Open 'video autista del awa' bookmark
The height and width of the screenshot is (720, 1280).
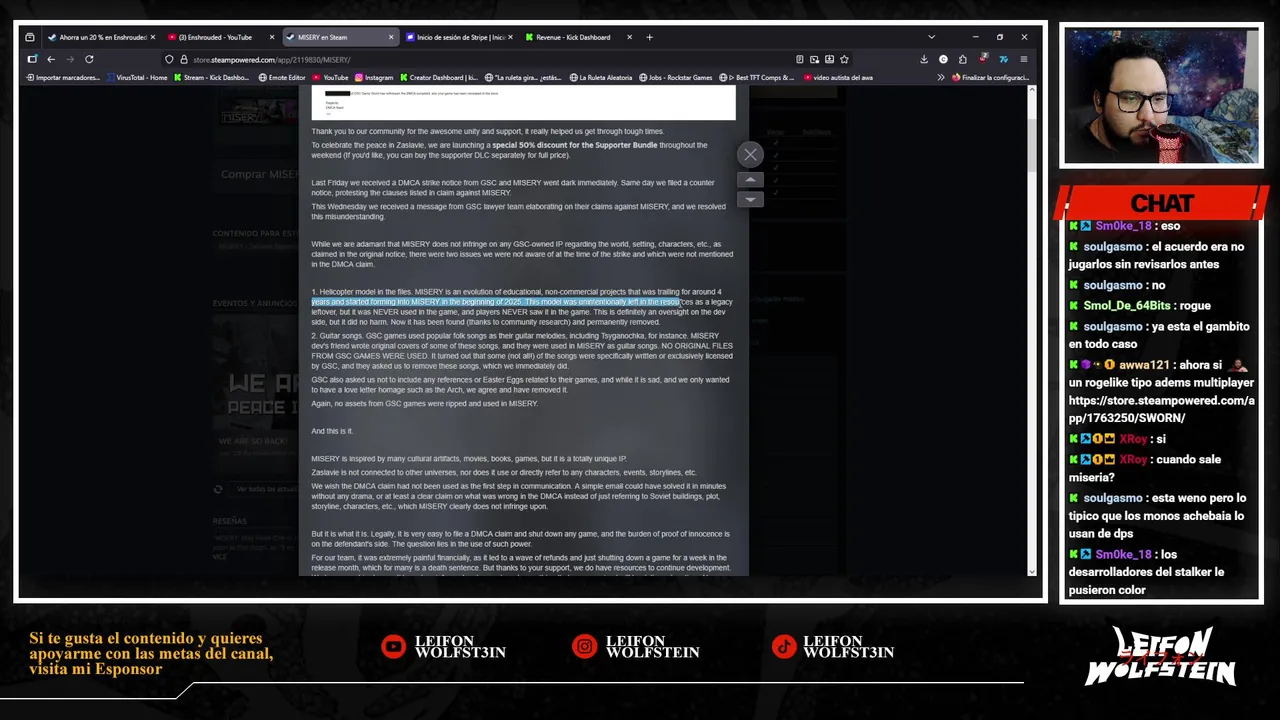pyautogui.click(x=838, y=77)
